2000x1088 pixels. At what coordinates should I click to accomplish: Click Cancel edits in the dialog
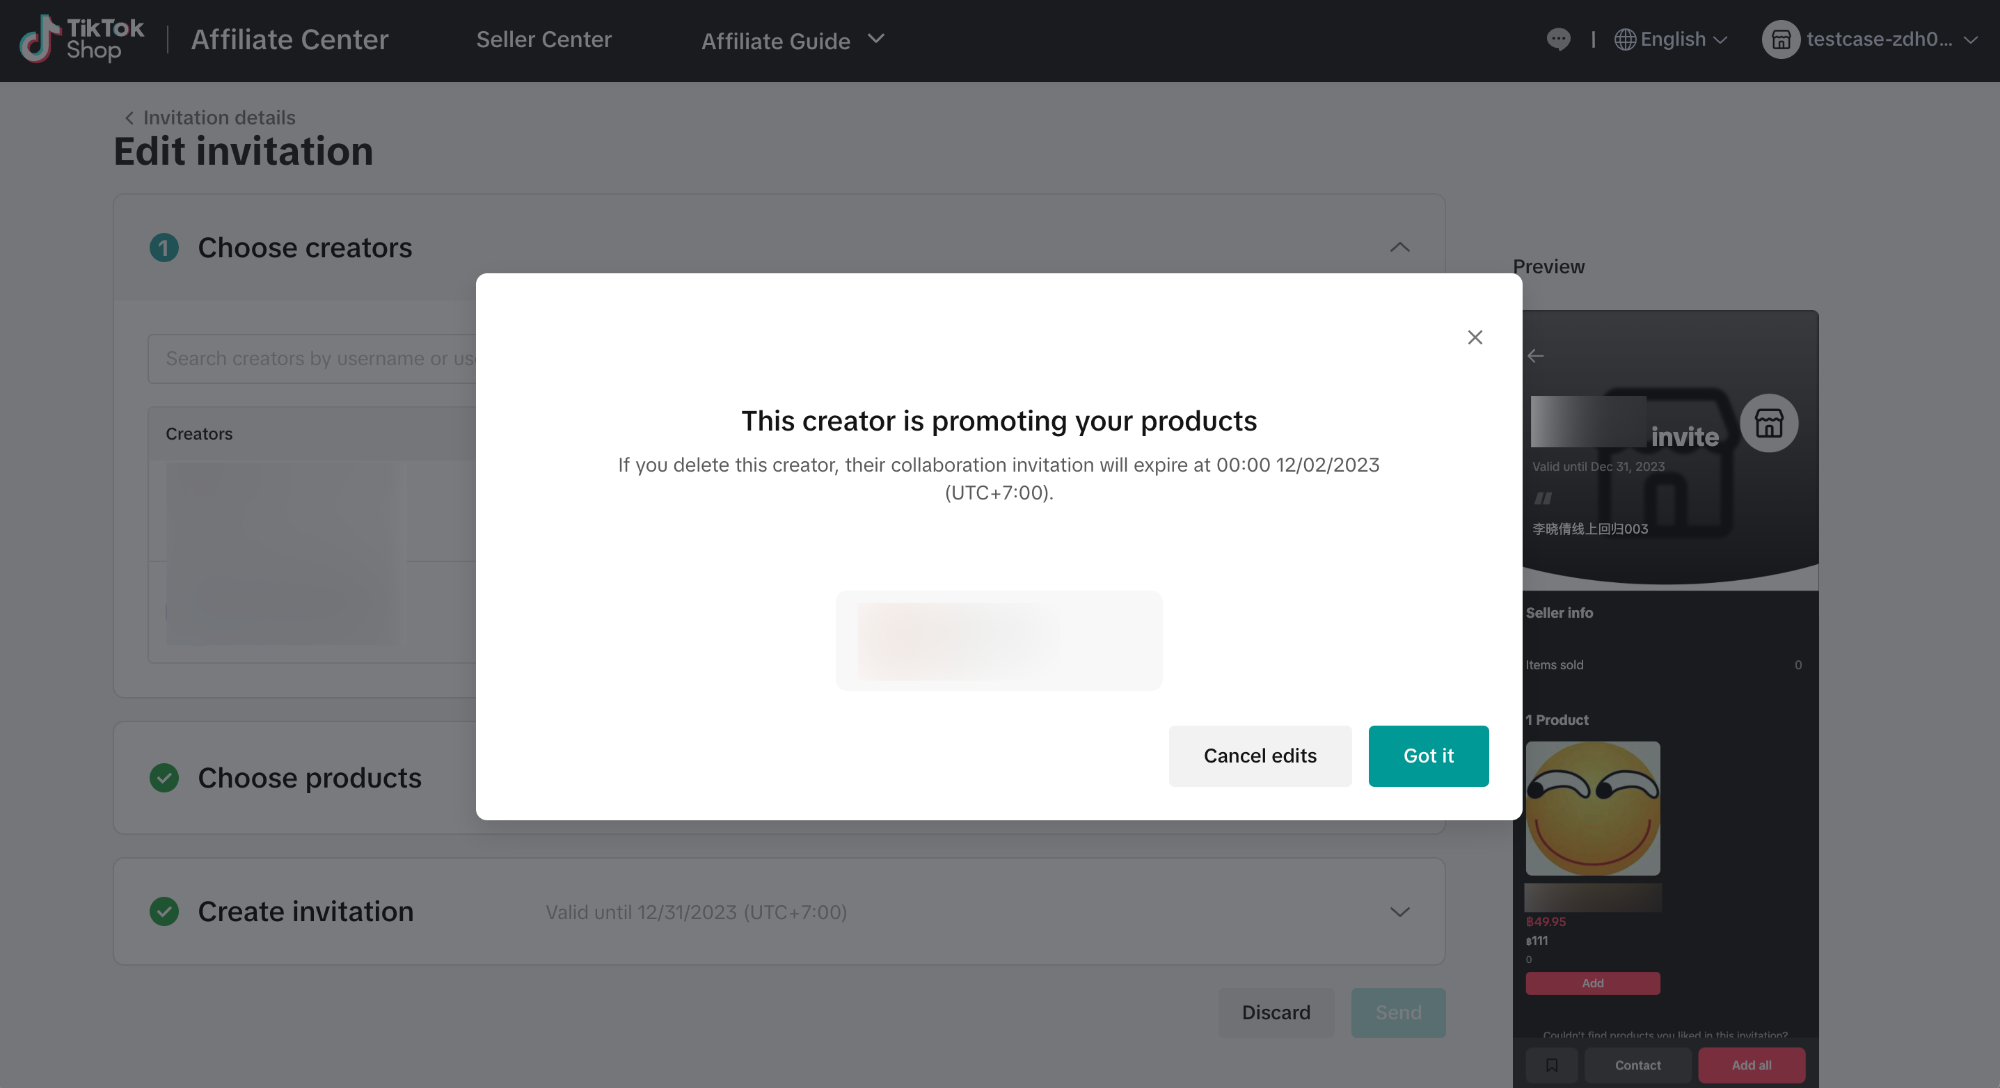[x=1260, y=756]
